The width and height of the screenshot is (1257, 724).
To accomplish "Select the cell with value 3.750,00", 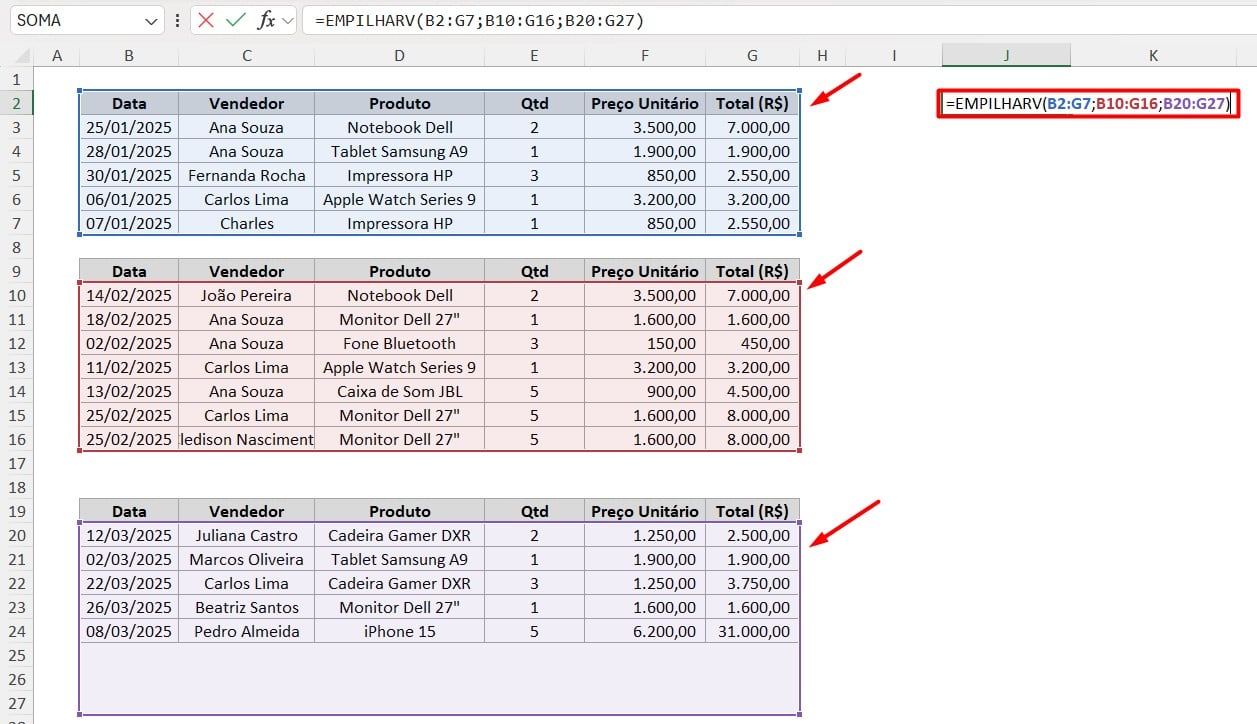I will pyautogui.click(x=752, y=583).
